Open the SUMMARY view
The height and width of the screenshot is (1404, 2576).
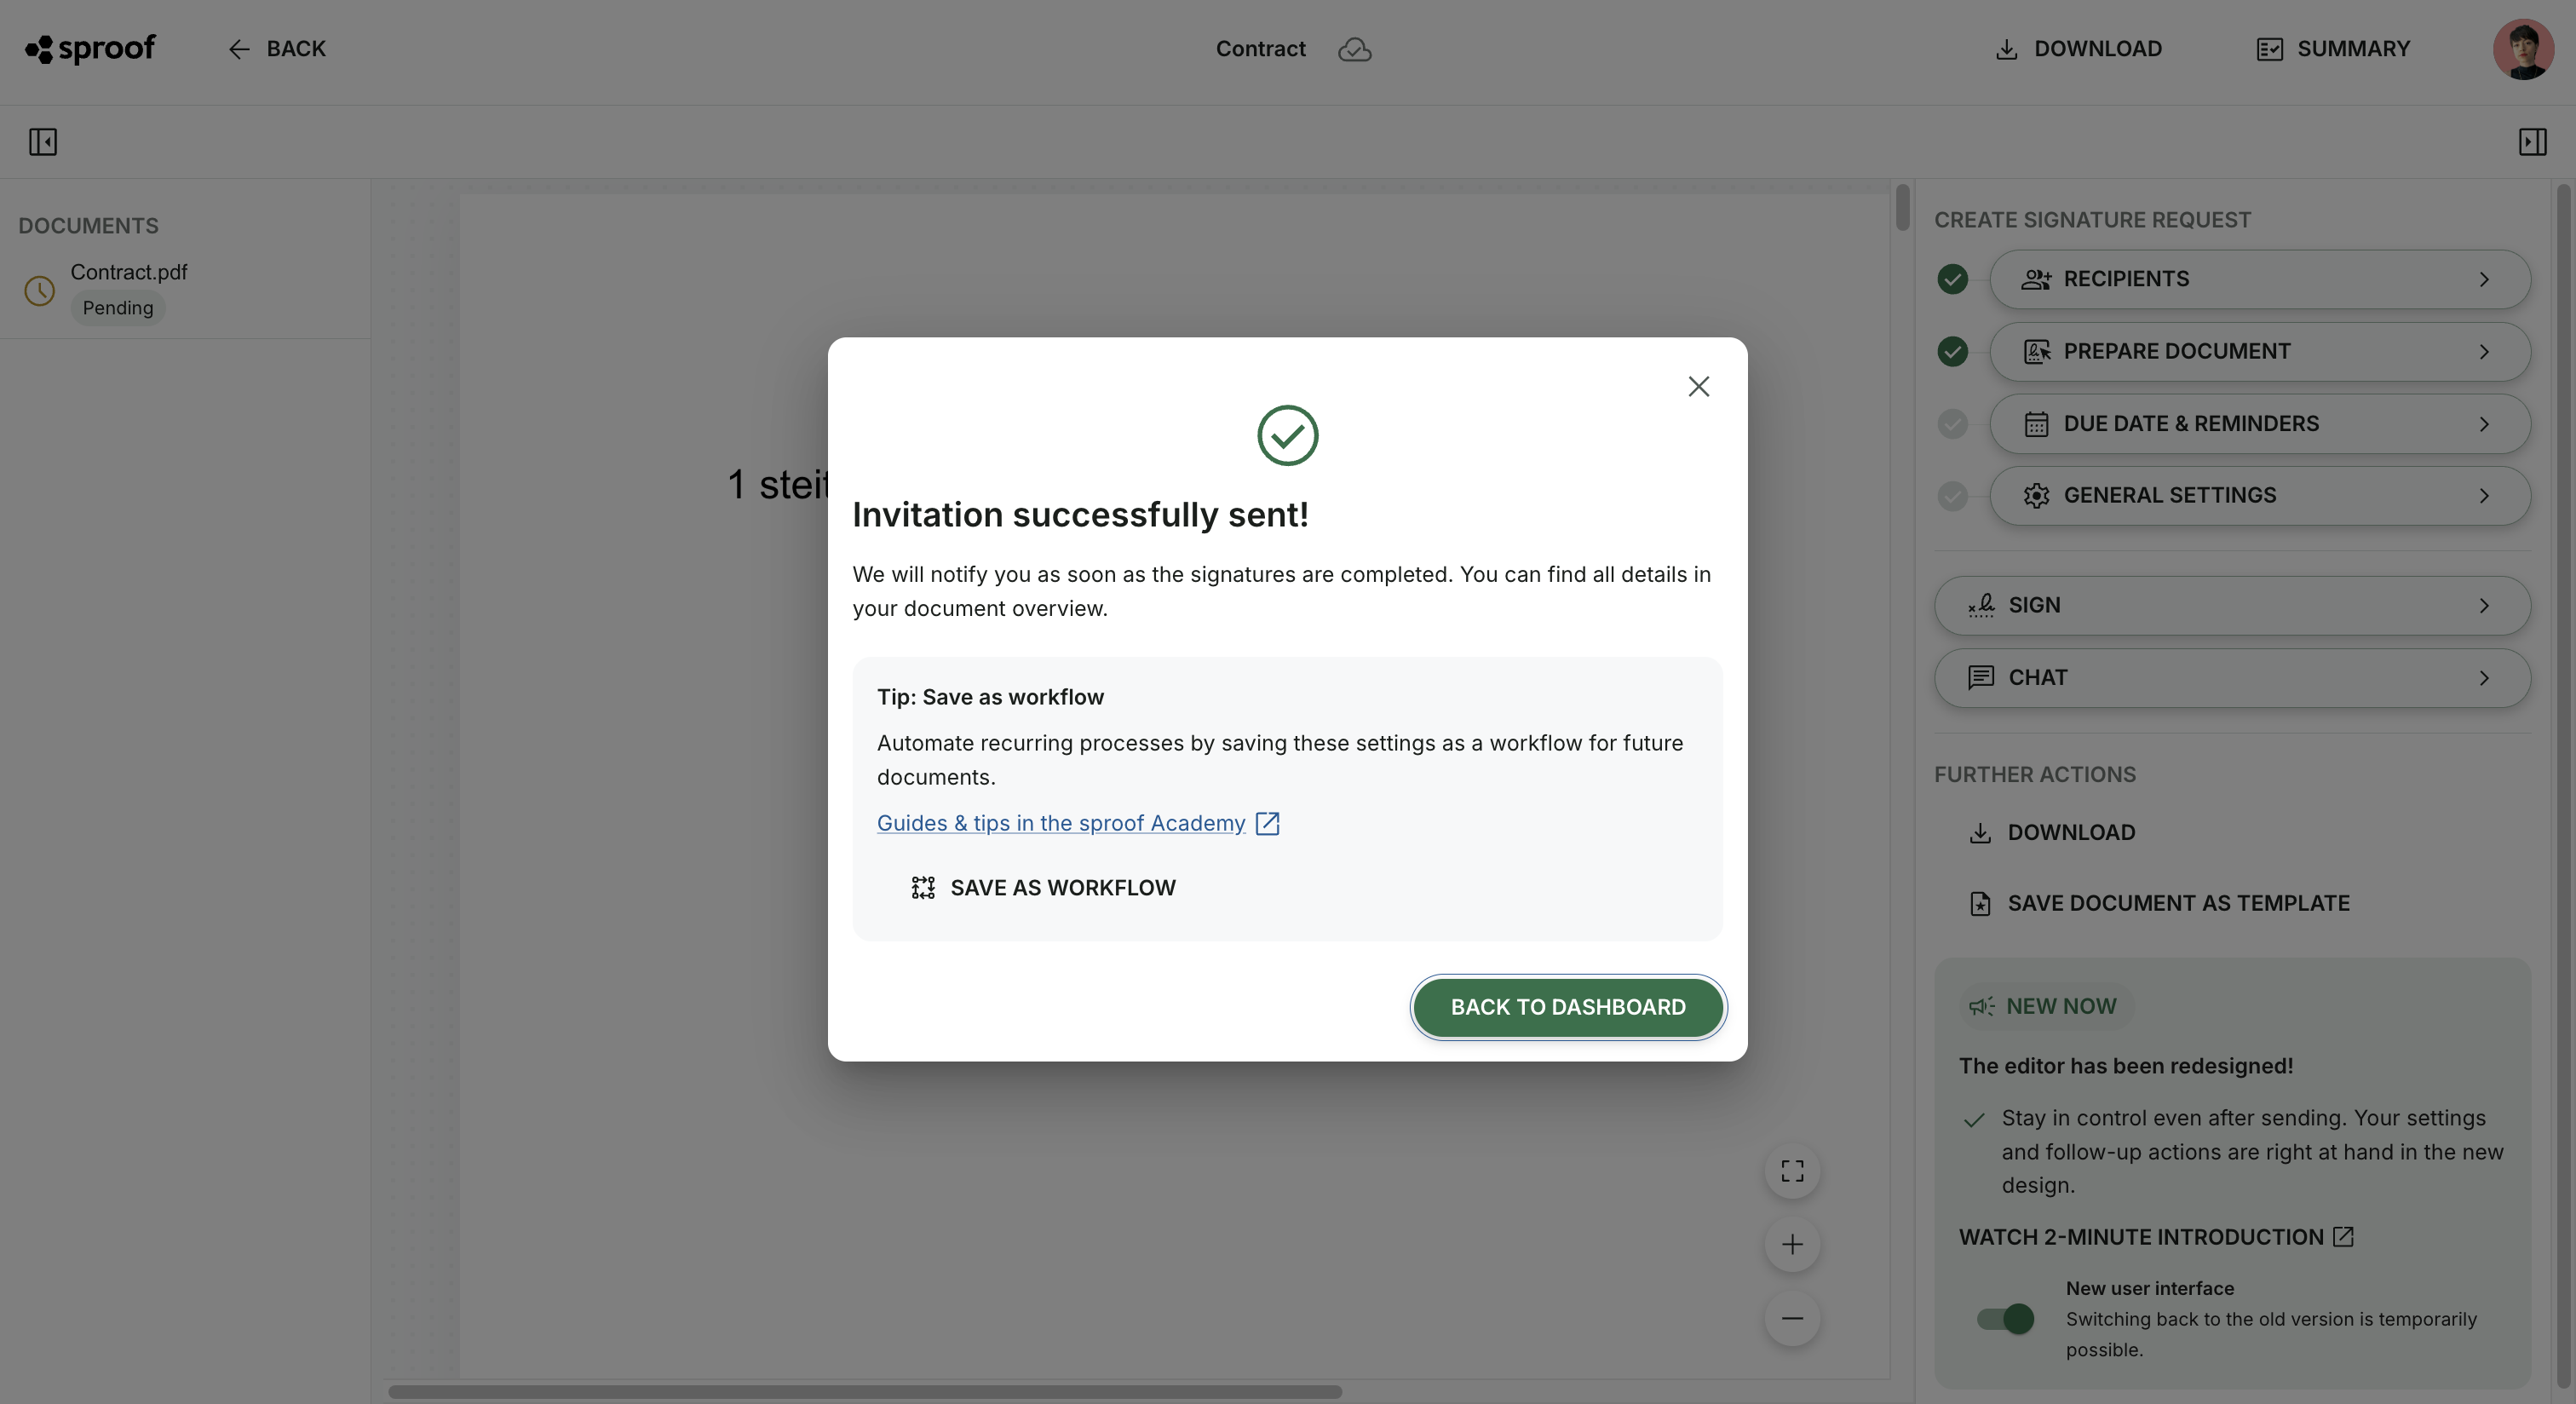click(2333, 49)
